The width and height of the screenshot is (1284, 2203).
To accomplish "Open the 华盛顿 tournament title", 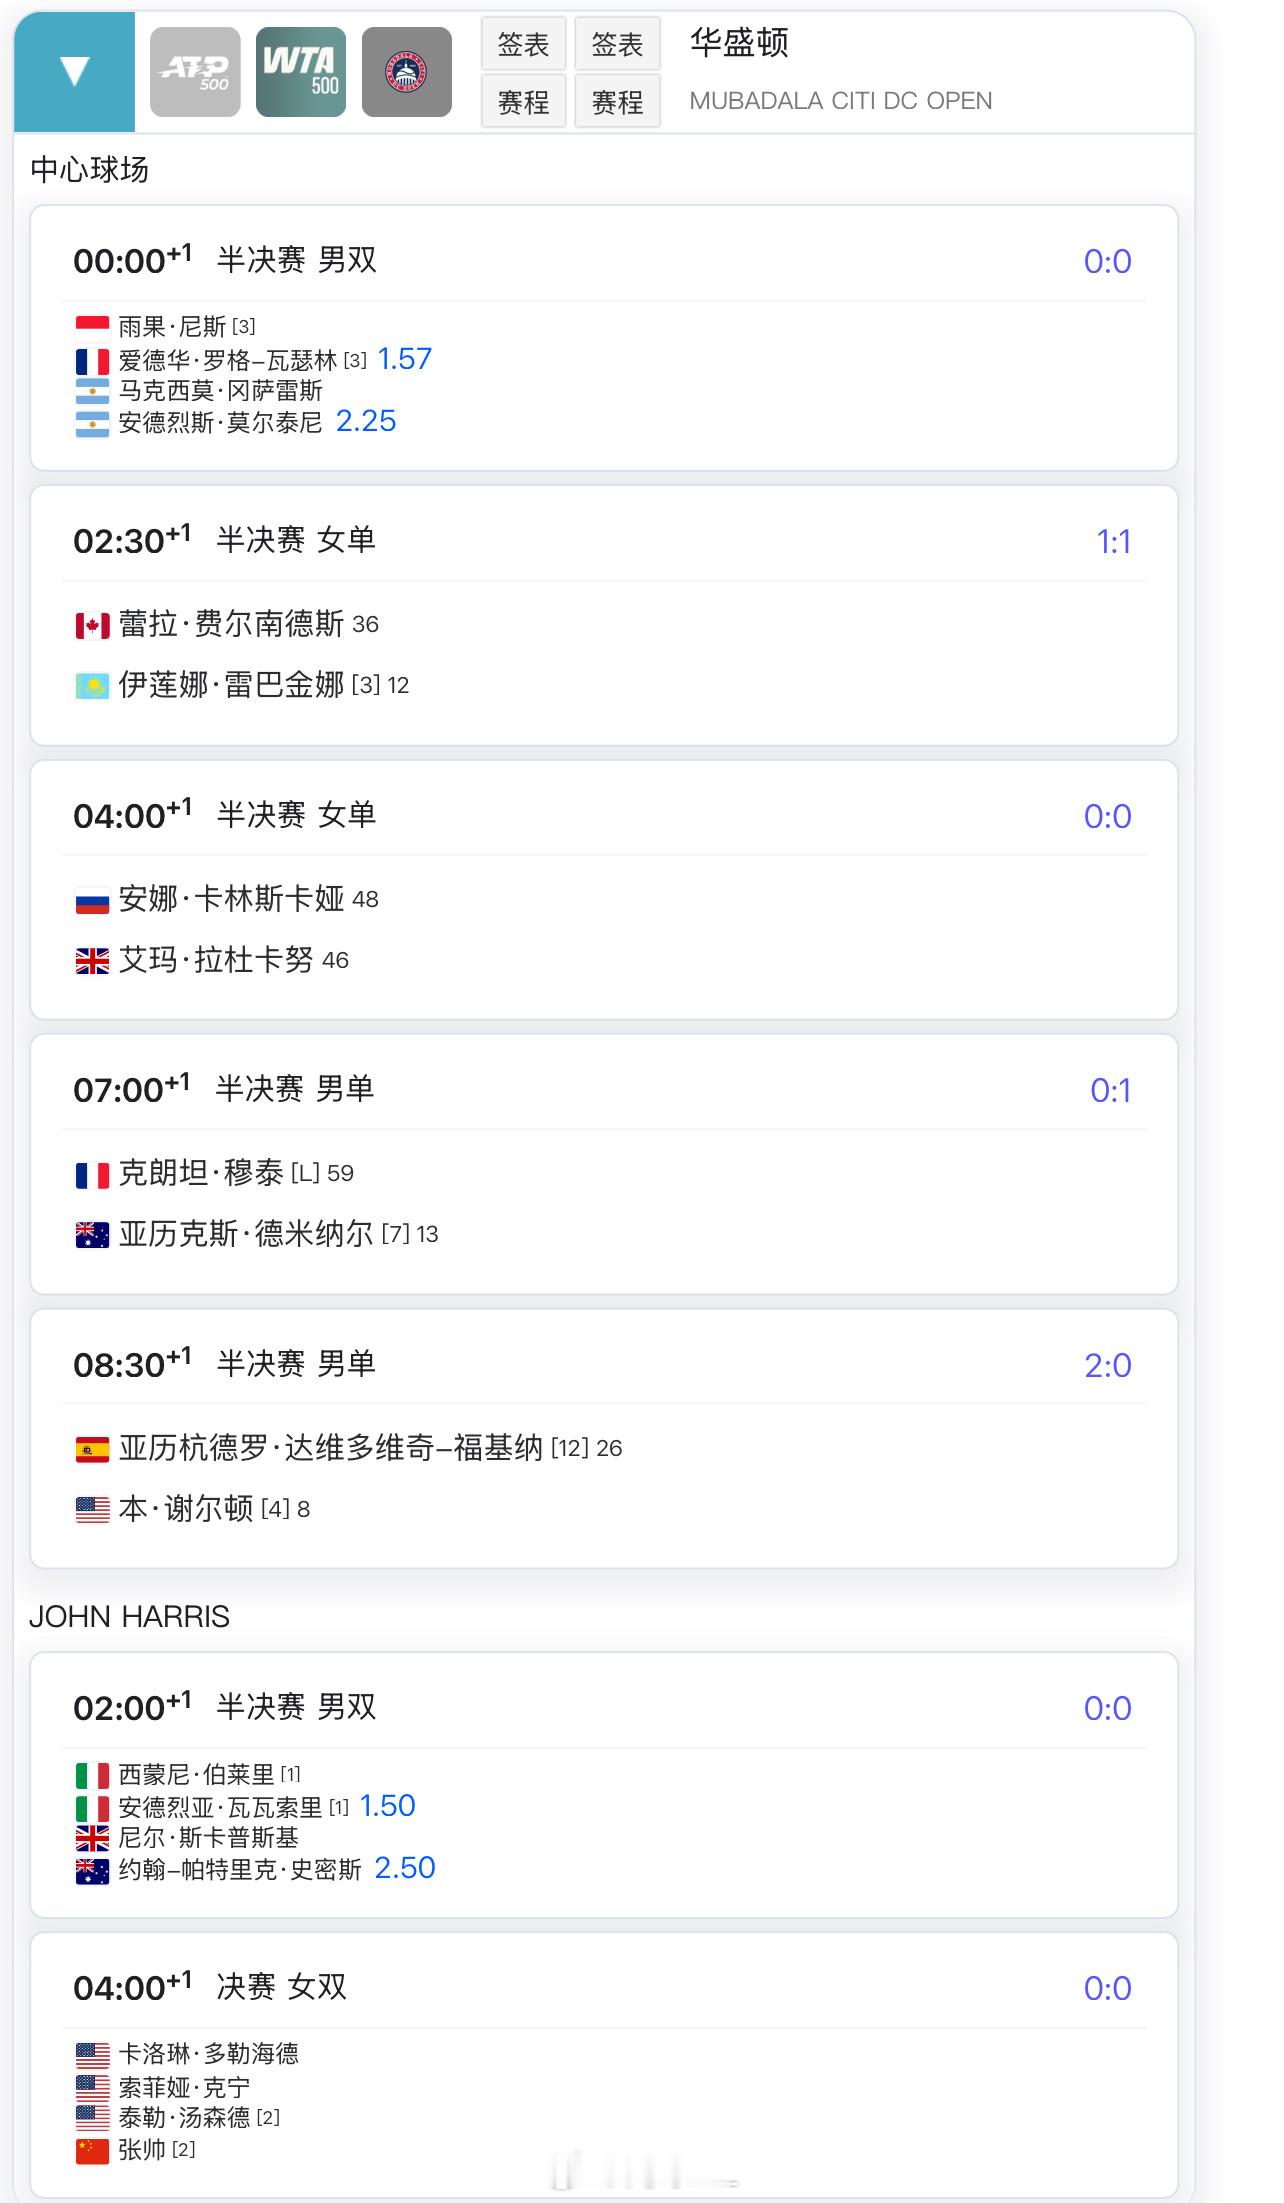I will (x=739, y=43).
